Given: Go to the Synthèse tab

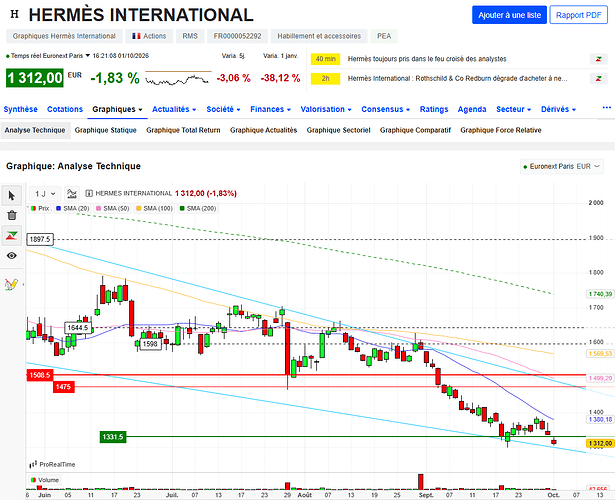Looking at the screenshot, I should coord(20,109).
